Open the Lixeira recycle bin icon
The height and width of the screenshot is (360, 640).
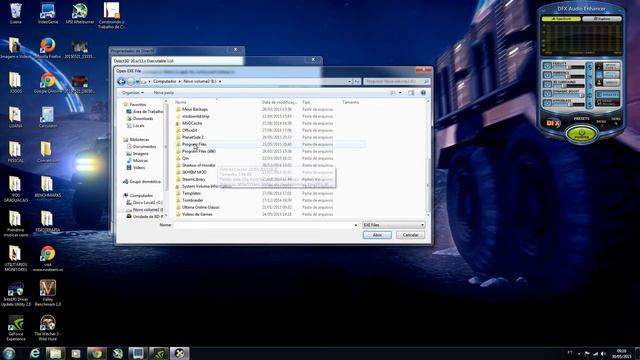point(16,13)
